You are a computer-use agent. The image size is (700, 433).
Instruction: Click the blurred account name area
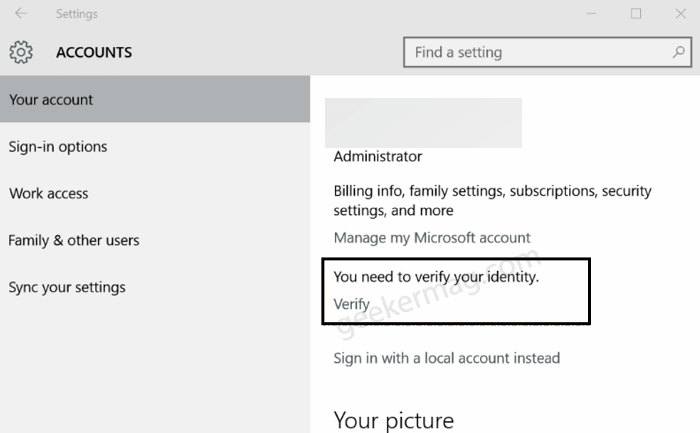423,123
